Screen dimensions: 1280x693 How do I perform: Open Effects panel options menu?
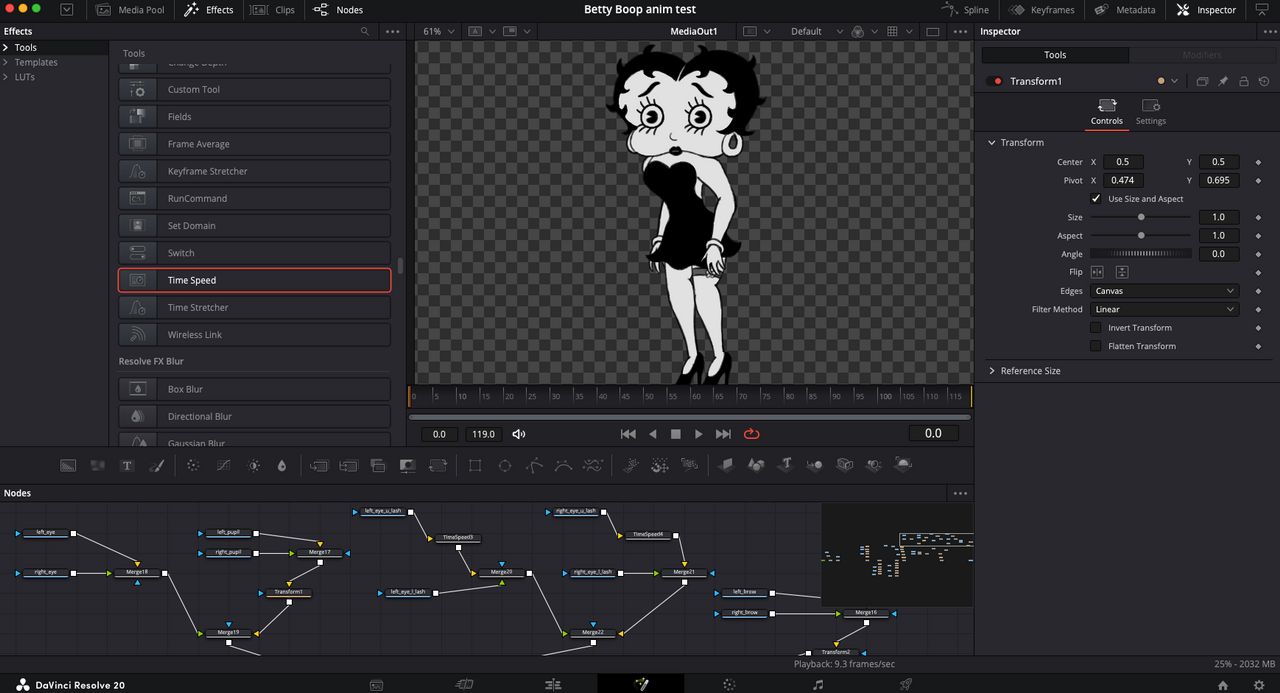click(393, 31)
